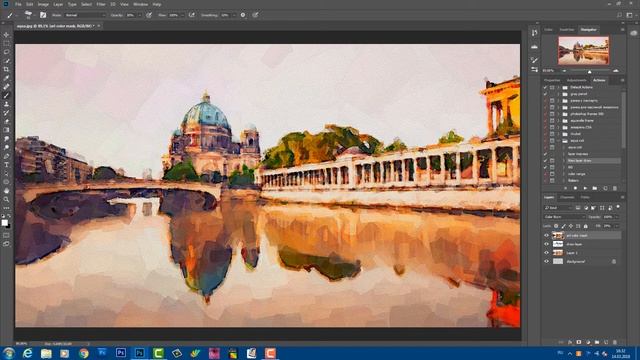Open the Flow value dropdown

[182, 15]
